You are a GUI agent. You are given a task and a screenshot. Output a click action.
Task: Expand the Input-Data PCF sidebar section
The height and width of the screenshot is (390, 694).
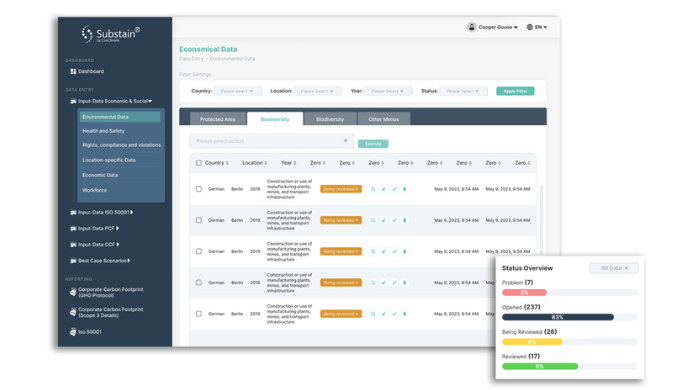[x=98, y=228]
